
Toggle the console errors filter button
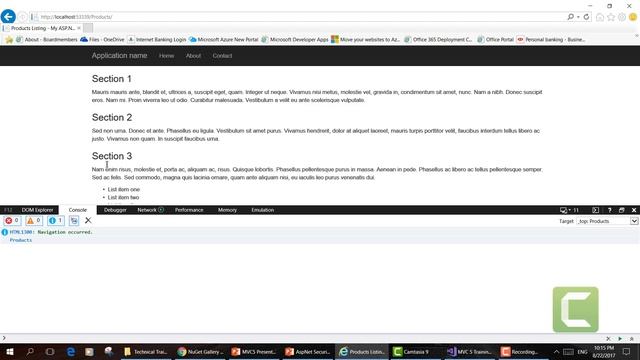pos(12,220)
